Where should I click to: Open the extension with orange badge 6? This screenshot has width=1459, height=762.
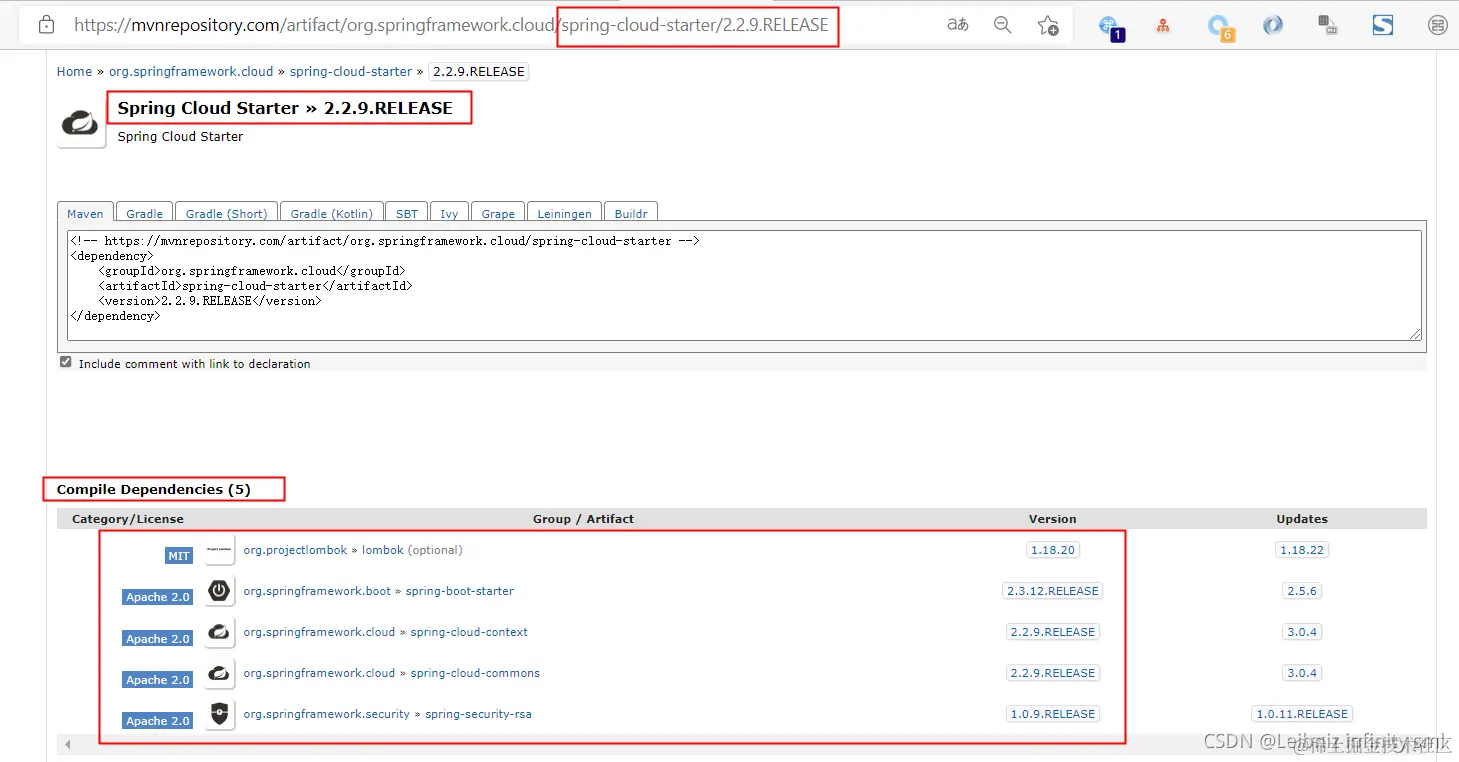coord(1219,27)
